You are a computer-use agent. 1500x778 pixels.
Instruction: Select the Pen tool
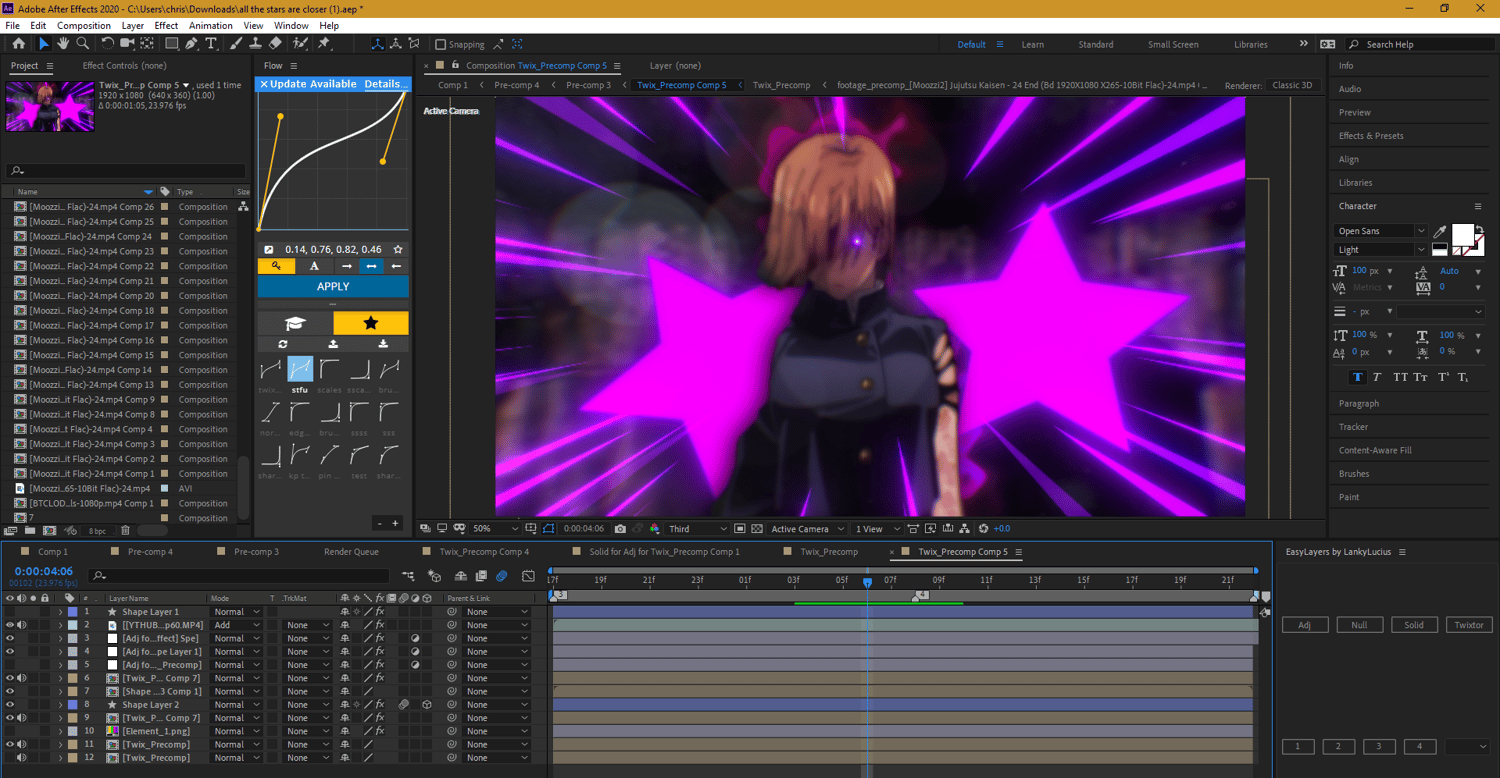tap(191, 44)
